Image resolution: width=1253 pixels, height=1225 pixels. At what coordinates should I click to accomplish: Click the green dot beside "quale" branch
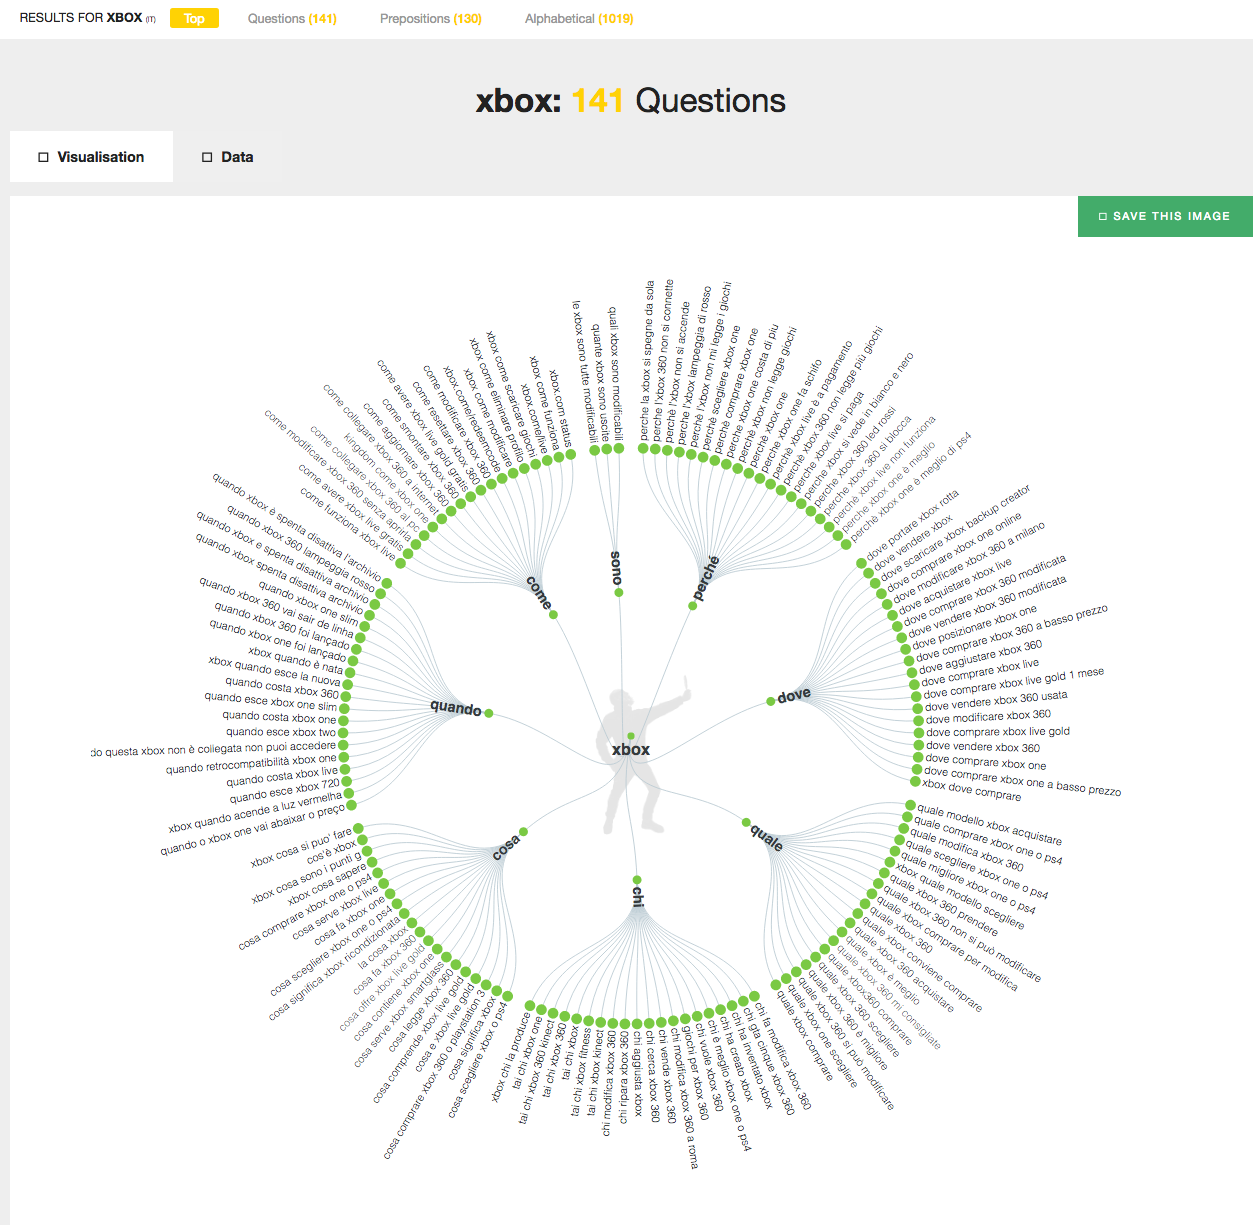click(x=746, y=822)
